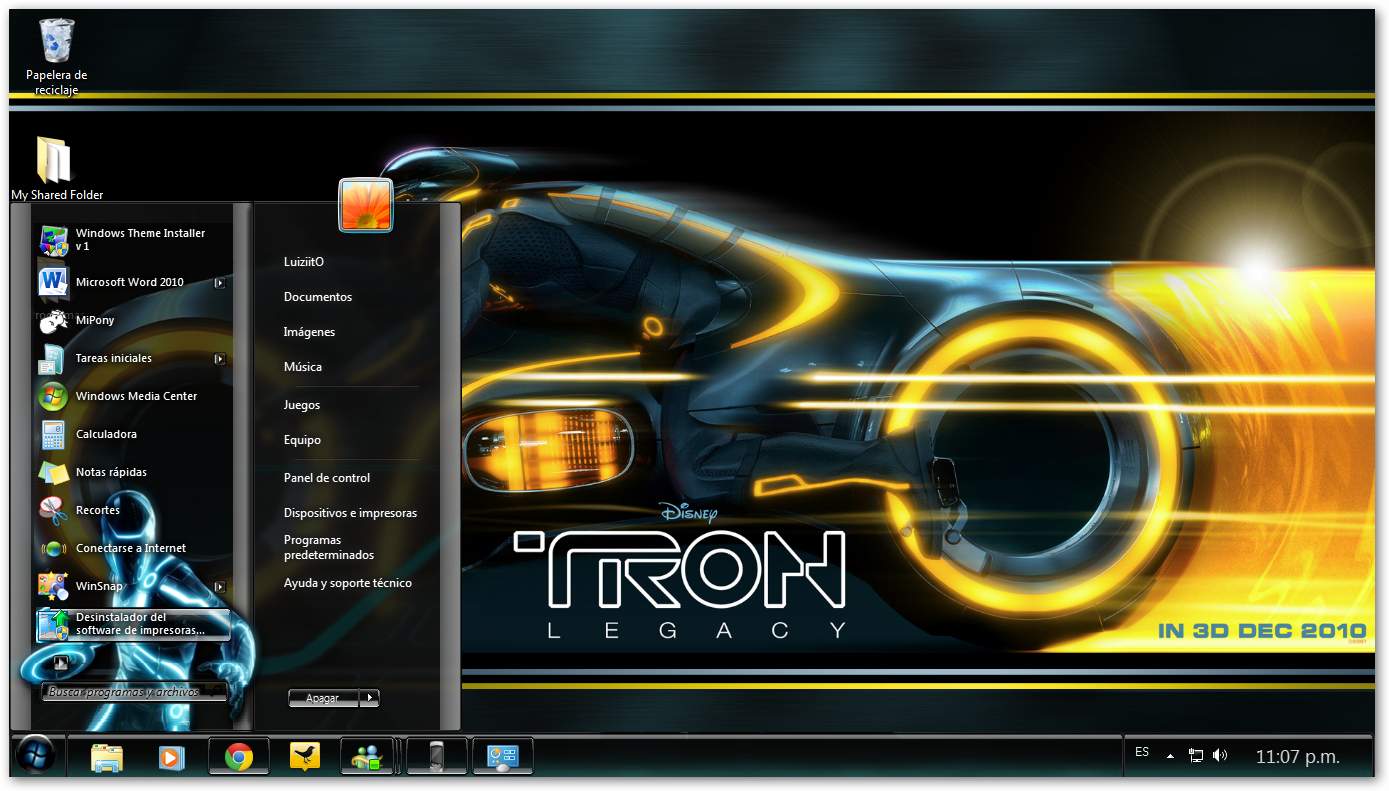Image resolution: width=1389 pixels, height=791 pixels.
Task: Click the Buscar programas y archivos search box
Action: coord(135,692)
